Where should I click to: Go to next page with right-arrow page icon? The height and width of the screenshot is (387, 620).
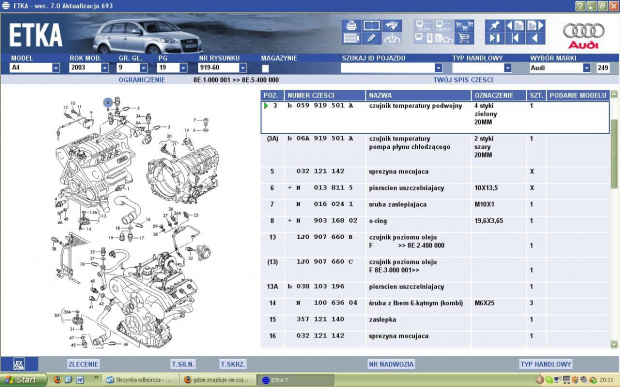coord(536,26)
